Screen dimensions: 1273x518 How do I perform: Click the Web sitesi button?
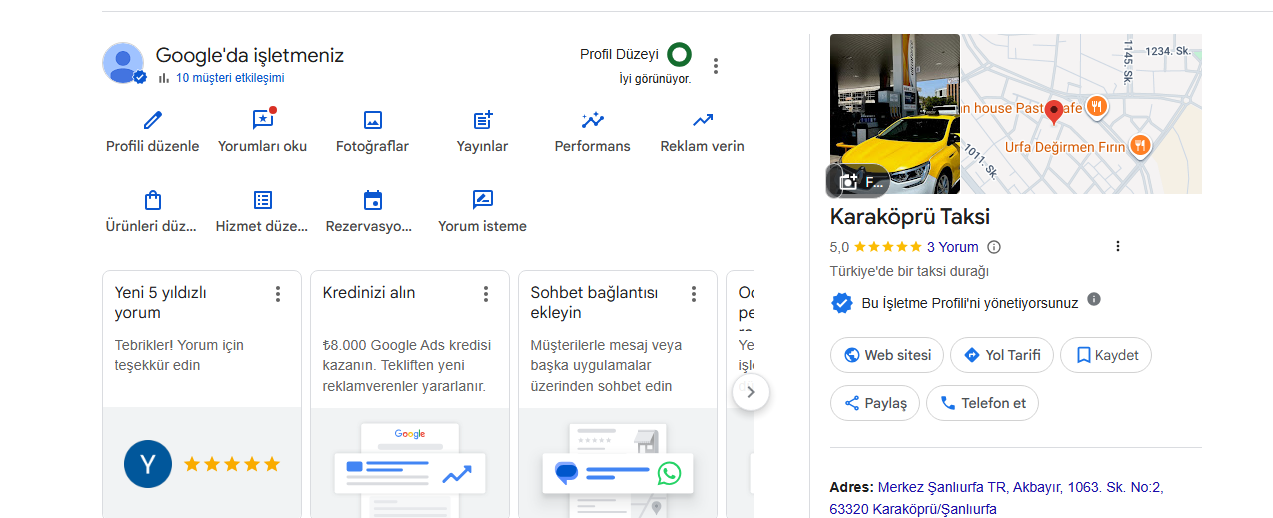[x=887, y=355]
